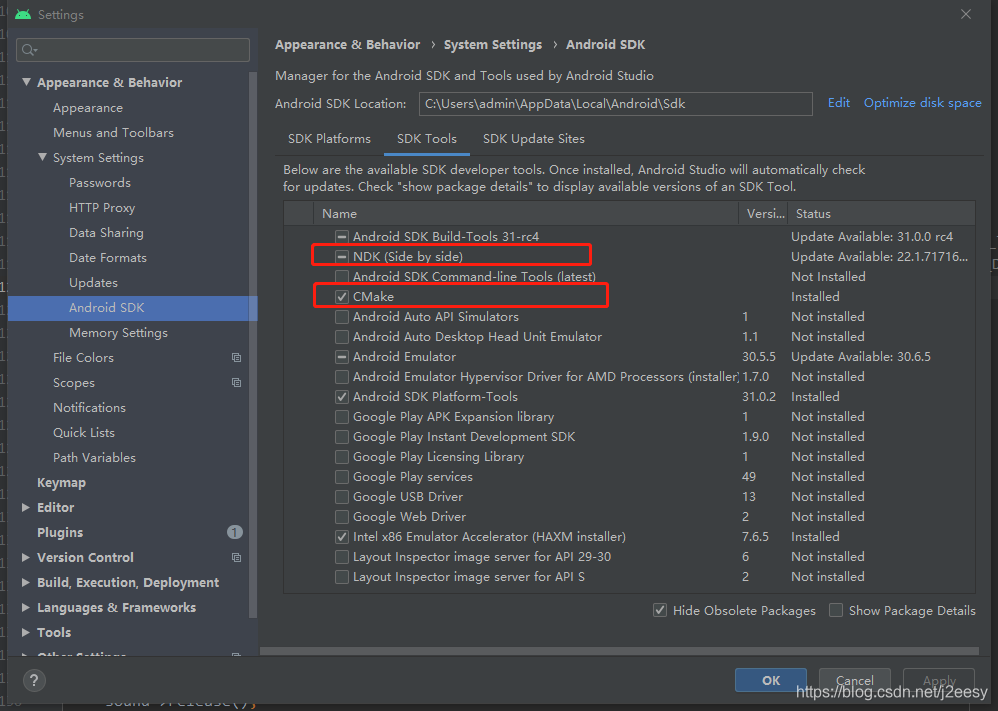The width and height of the screenshot is (998, 711).
Task: Open Data Sharing settings
Action: pyautogui.click(x=106, y=232)
